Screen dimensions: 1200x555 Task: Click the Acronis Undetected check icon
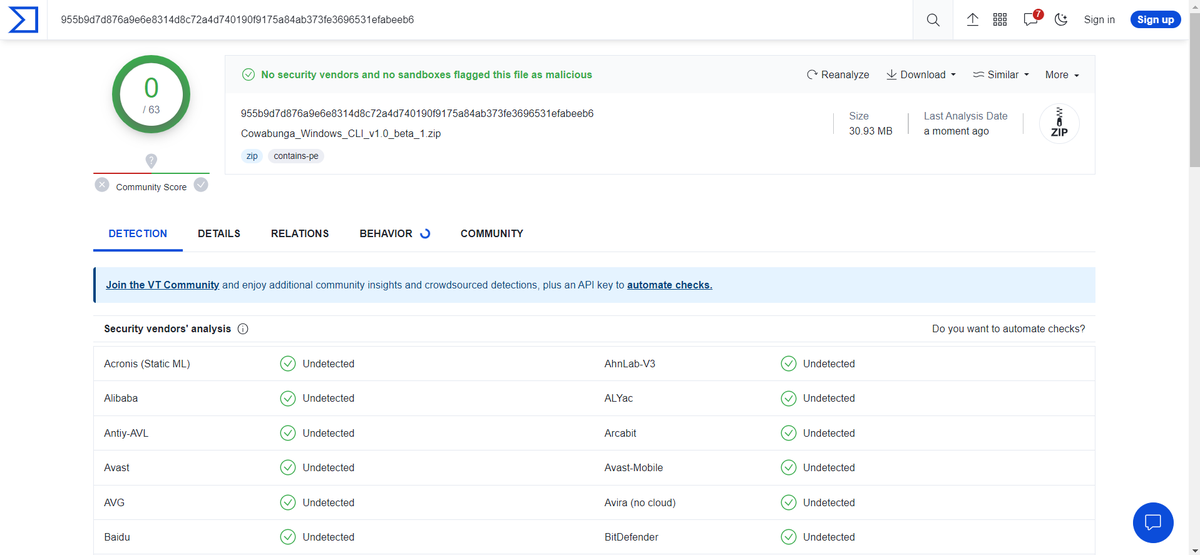288,364
